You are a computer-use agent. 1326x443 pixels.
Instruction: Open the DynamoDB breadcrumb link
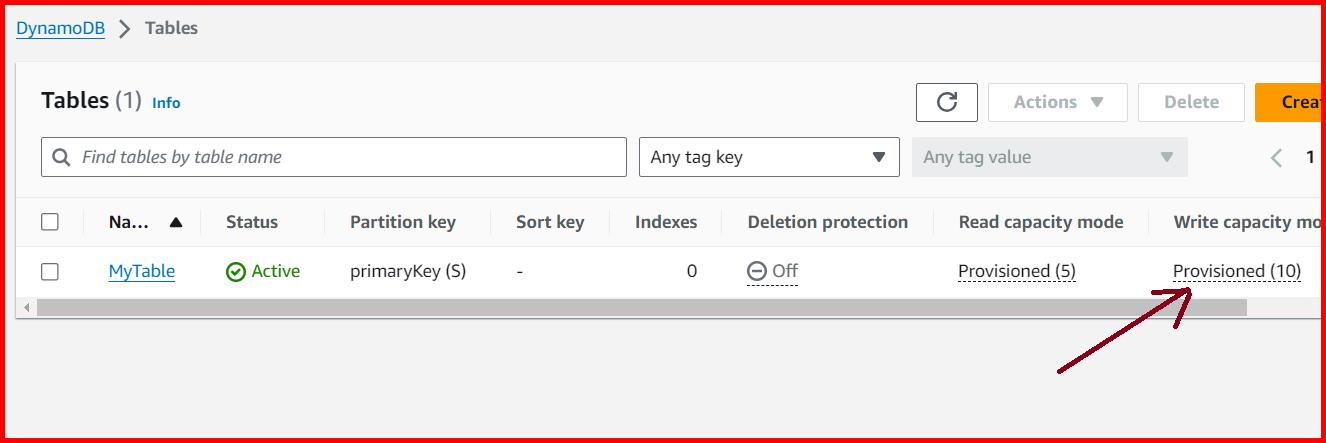tap(60, 29)
